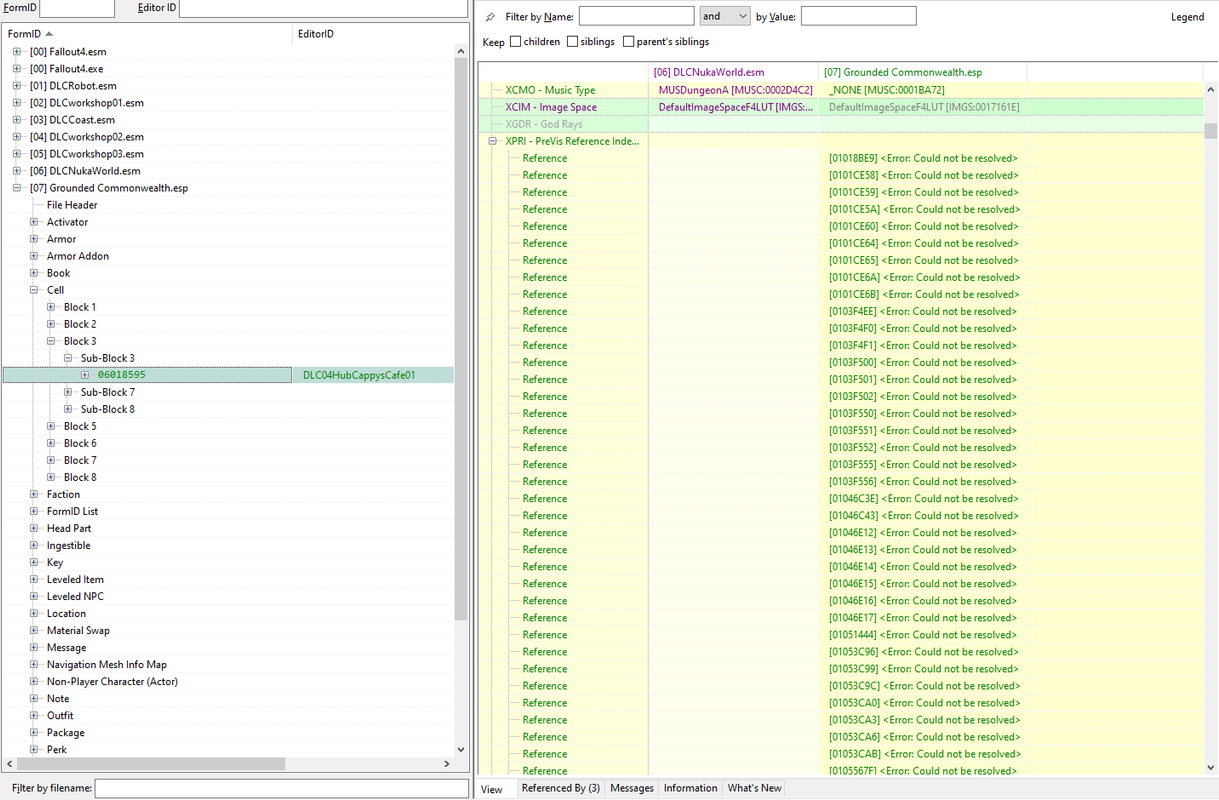Select _NONE [MUSC:0001BA72] value
This screenshot has height=800, width=1219.
pos(887,90)
